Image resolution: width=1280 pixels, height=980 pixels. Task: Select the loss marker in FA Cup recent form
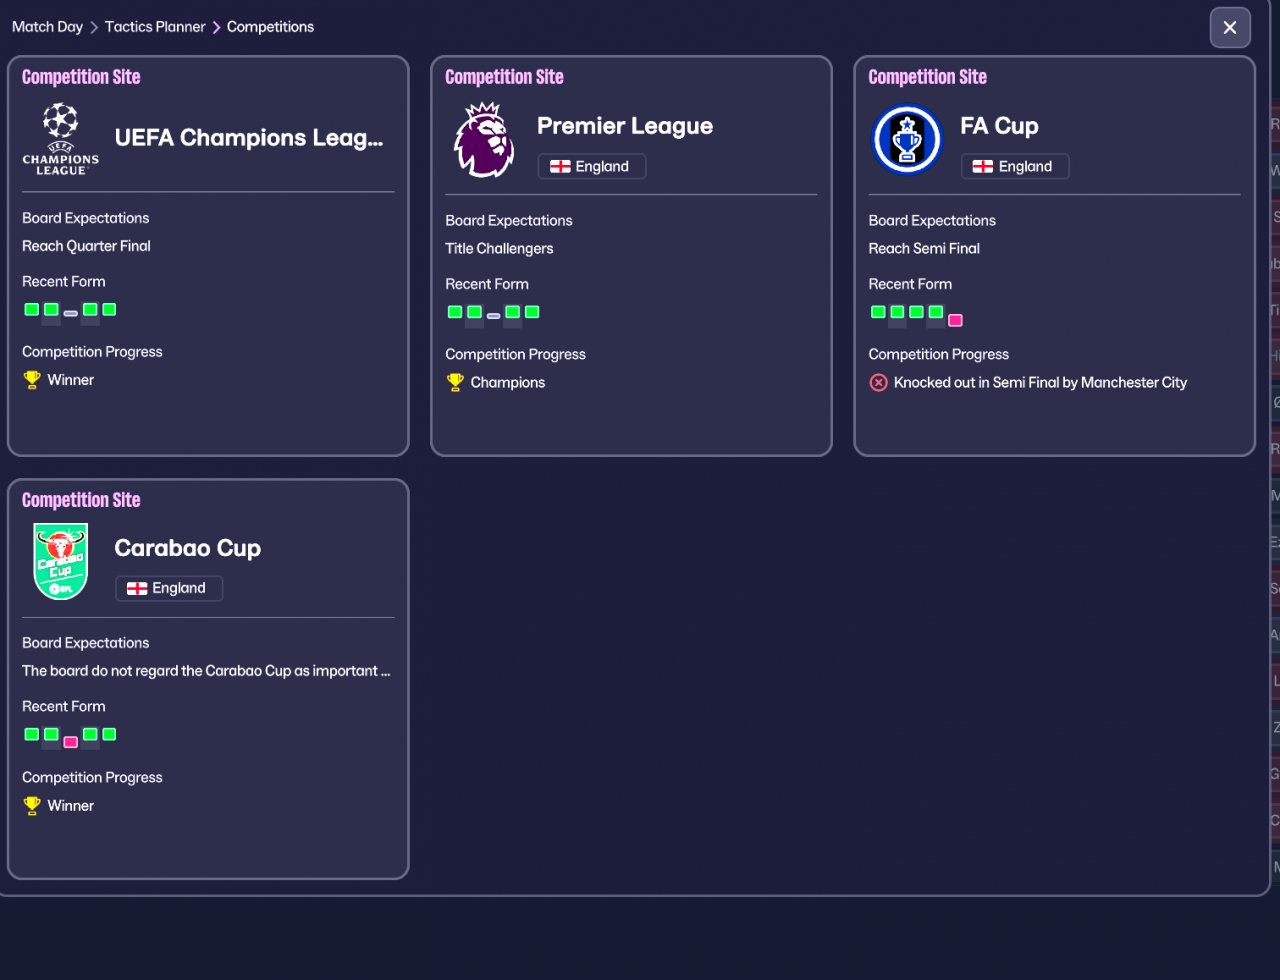(x=955, y=320)
